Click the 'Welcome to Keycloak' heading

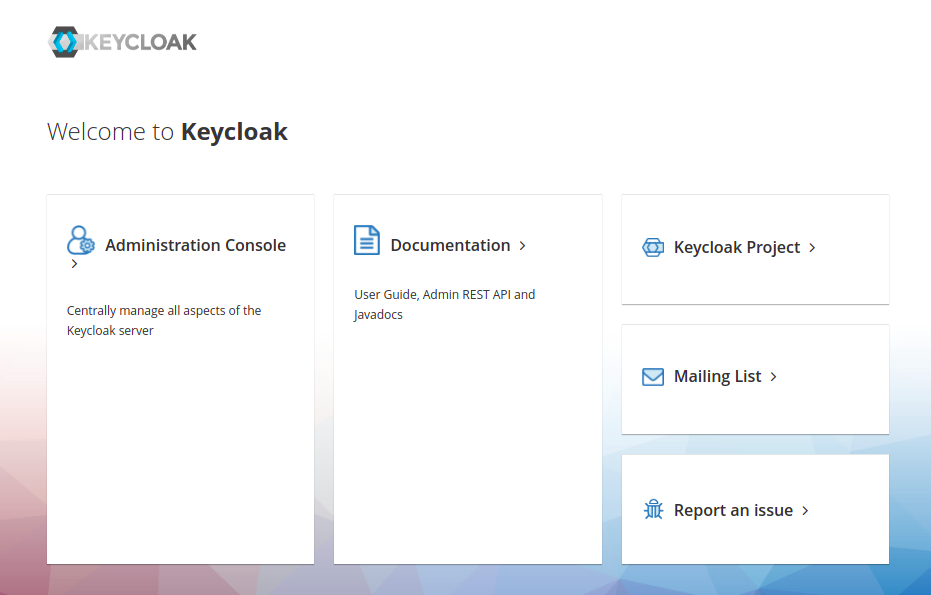(x=167, y=132)
